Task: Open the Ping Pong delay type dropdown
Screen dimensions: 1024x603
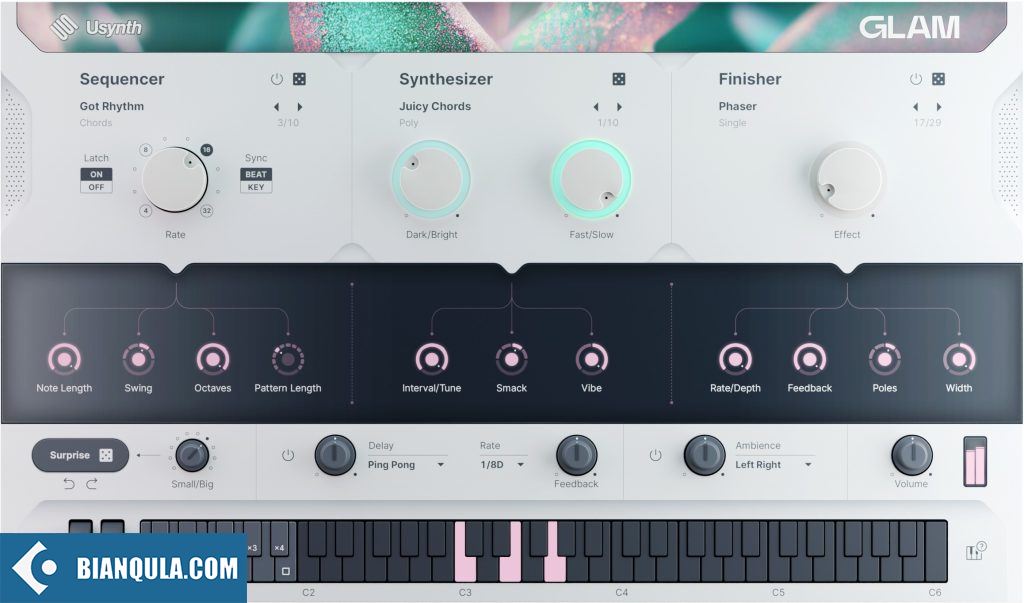Action: 406,464
